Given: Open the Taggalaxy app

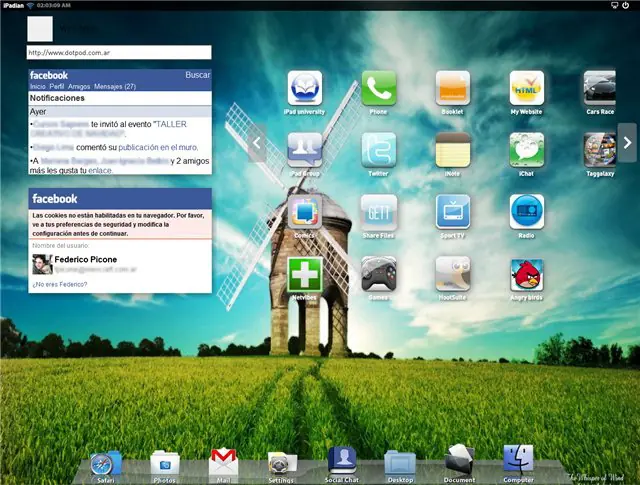Looking at the screenshot, I should (600, 150).
